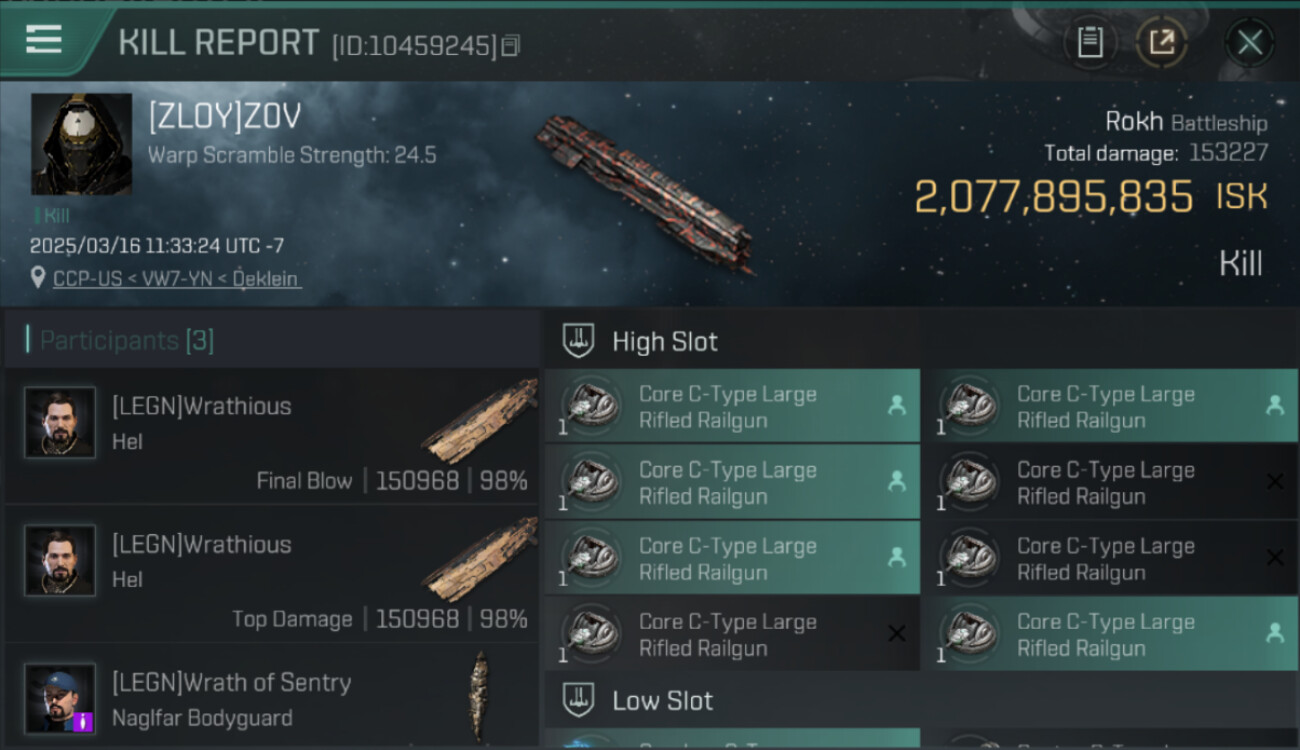Select Wrathious Final Blow participant entry
The image size is (1300, 750).
click(x=270, y=437)
